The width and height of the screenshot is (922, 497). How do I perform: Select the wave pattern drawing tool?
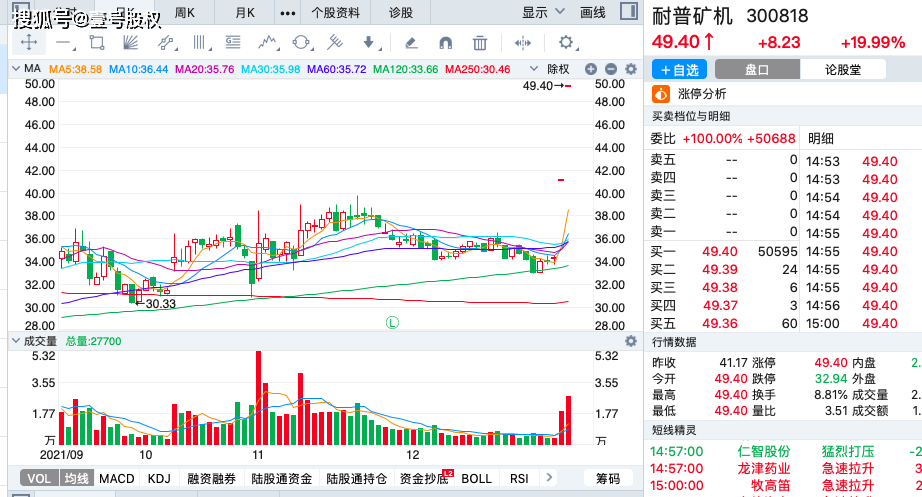(x=268, y=42)
